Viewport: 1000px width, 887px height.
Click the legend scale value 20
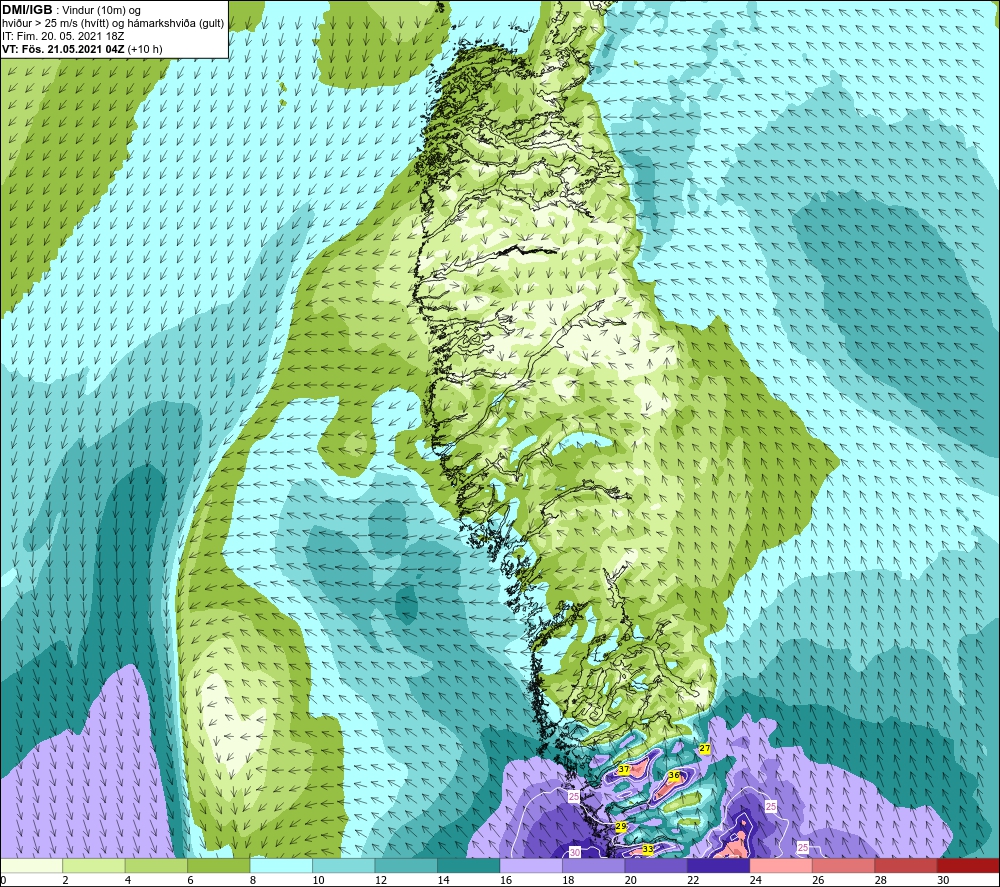pyautogui.click(x=631, y=880)
